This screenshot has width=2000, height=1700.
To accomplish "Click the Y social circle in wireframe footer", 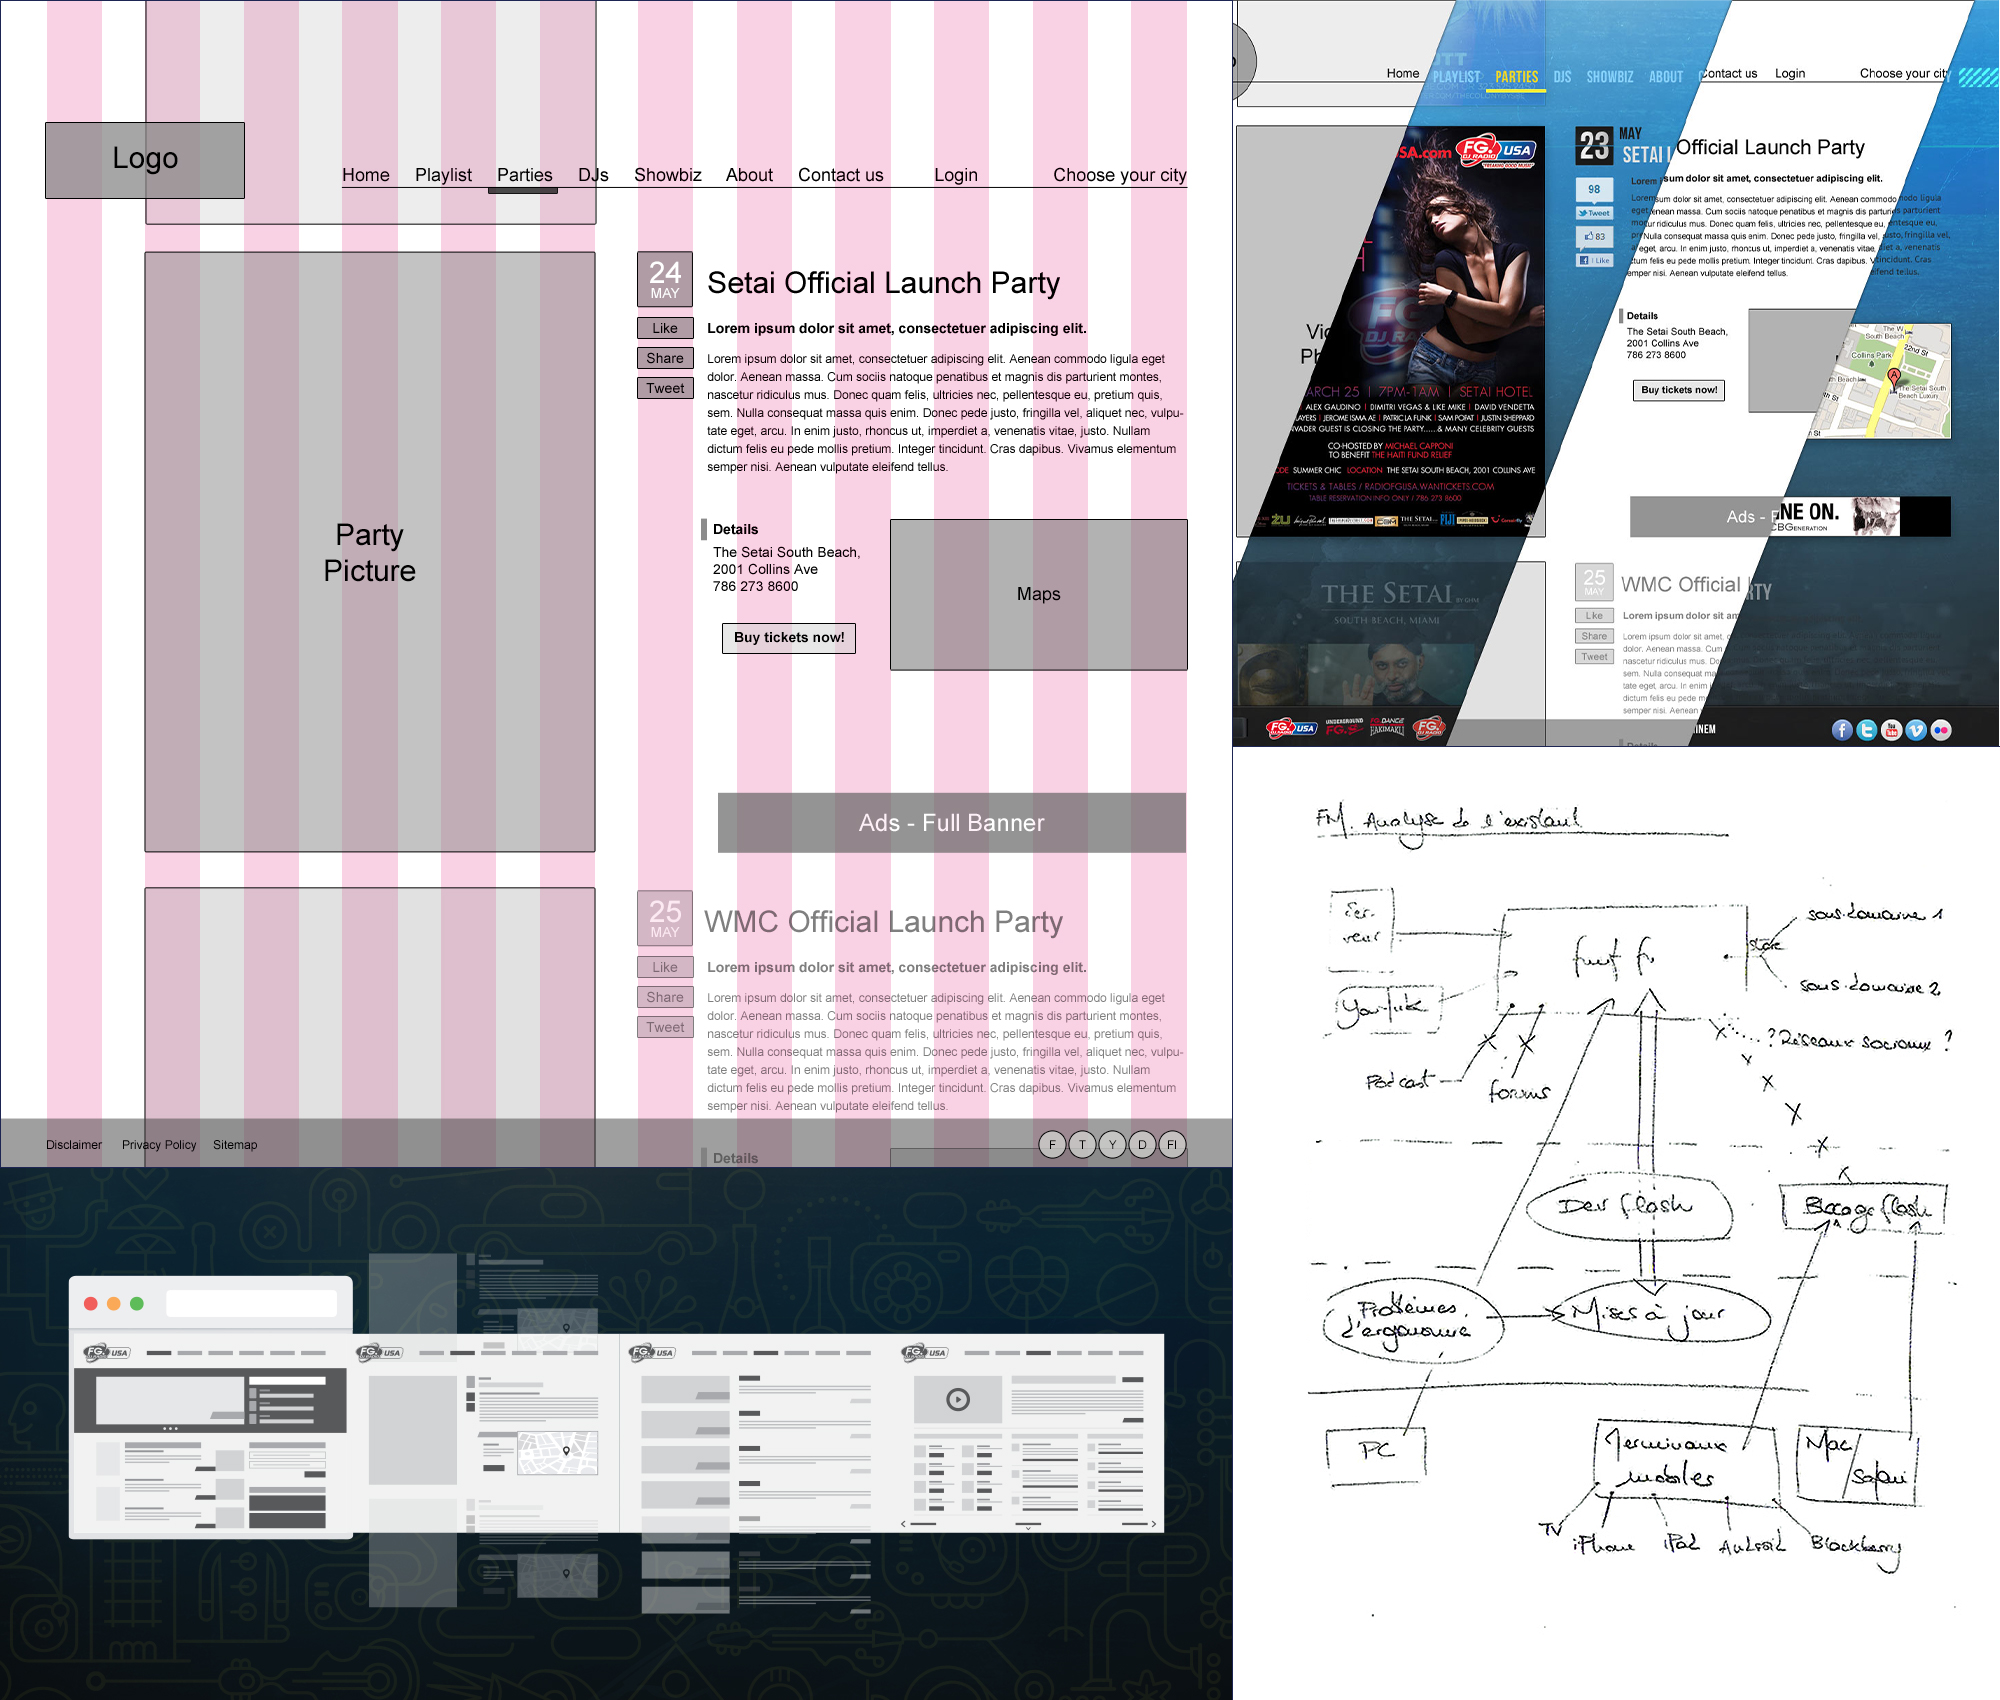I will (x=1112, y=1144).
